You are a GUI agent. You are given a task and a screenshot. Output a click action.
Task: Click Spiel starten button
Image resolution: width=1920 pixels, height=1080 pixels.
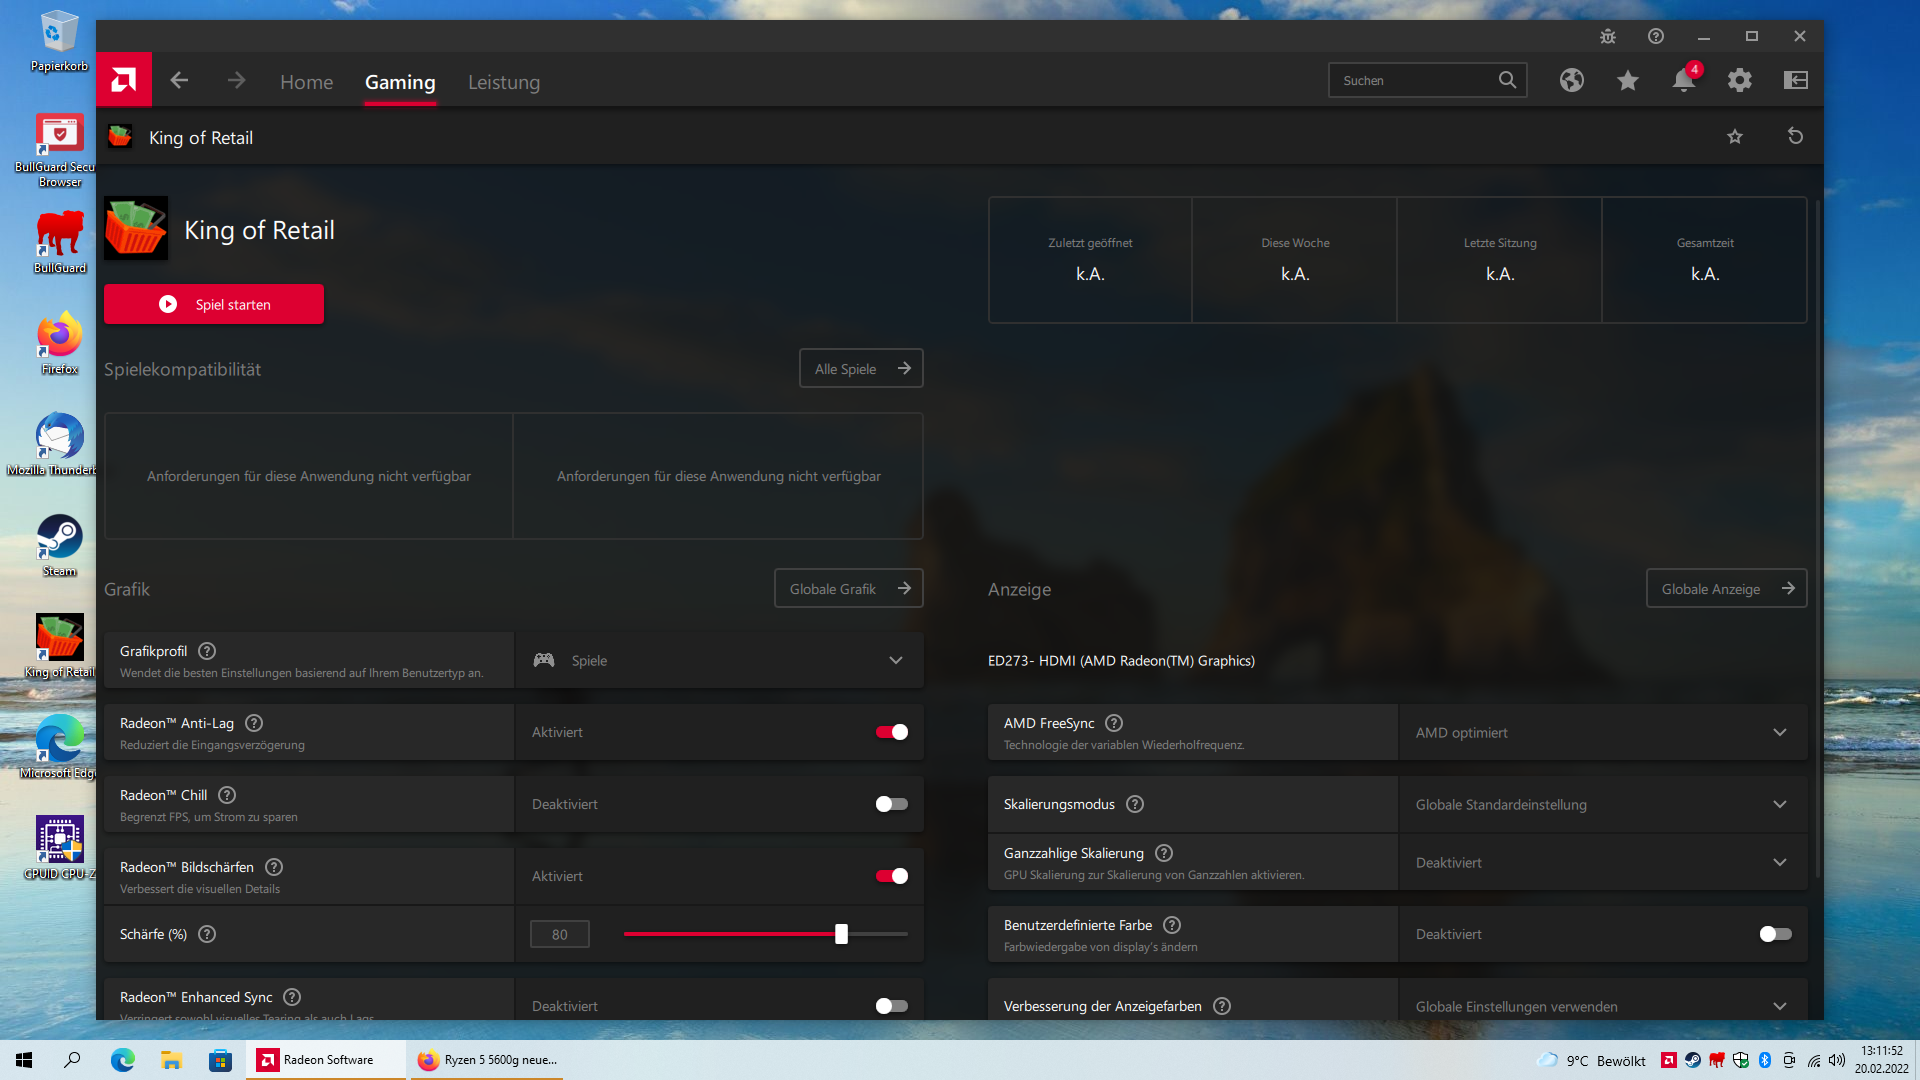(x=214, y=304)
